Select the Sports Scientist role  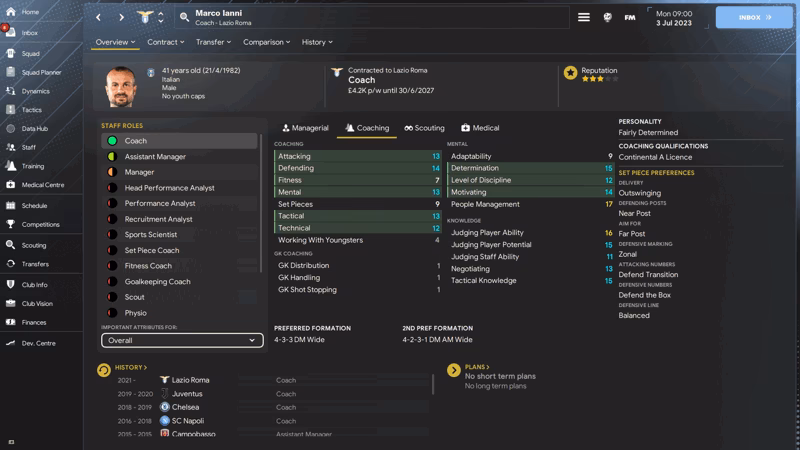(x=179, y=235)
